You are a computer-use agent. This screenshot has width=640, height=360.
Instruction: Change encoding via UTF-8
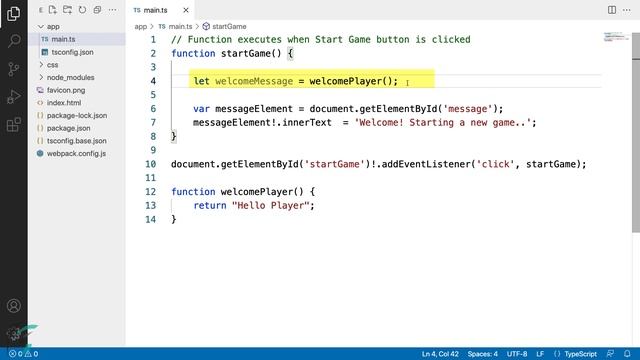(x=517, y=354)
